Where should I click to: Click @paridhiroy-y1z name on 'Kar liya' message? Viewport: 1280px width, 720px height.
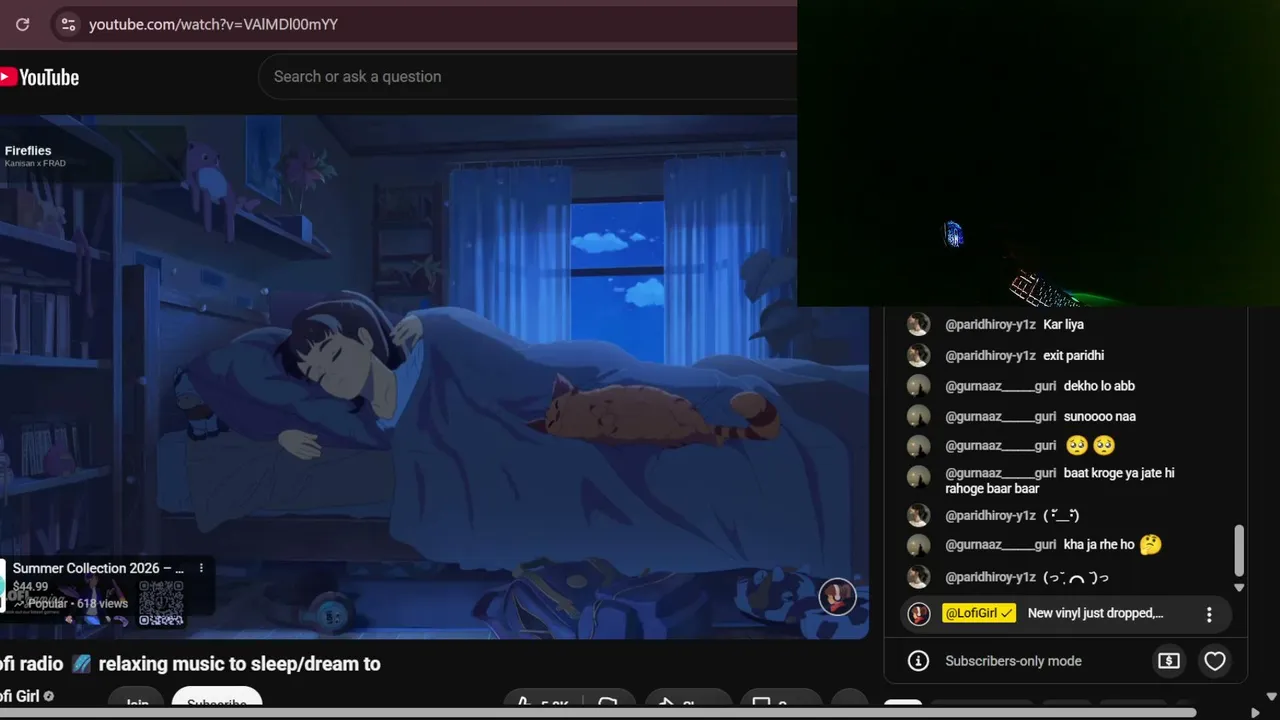click(x=990, y=324)
